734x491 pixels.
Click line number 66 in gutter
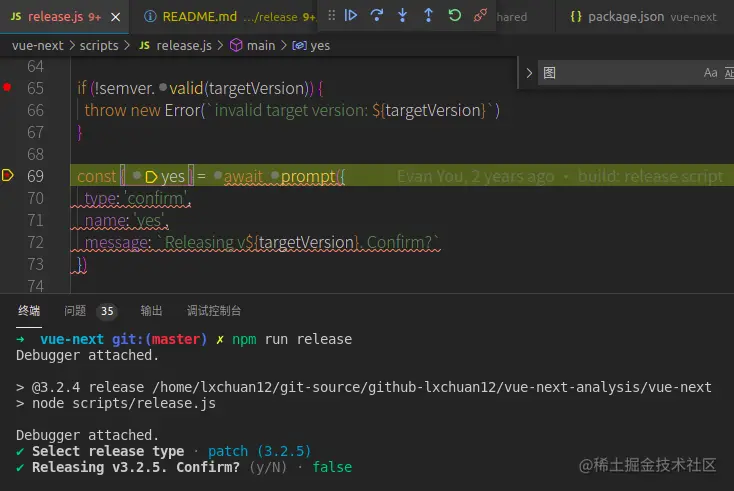(x=36, y=110)
